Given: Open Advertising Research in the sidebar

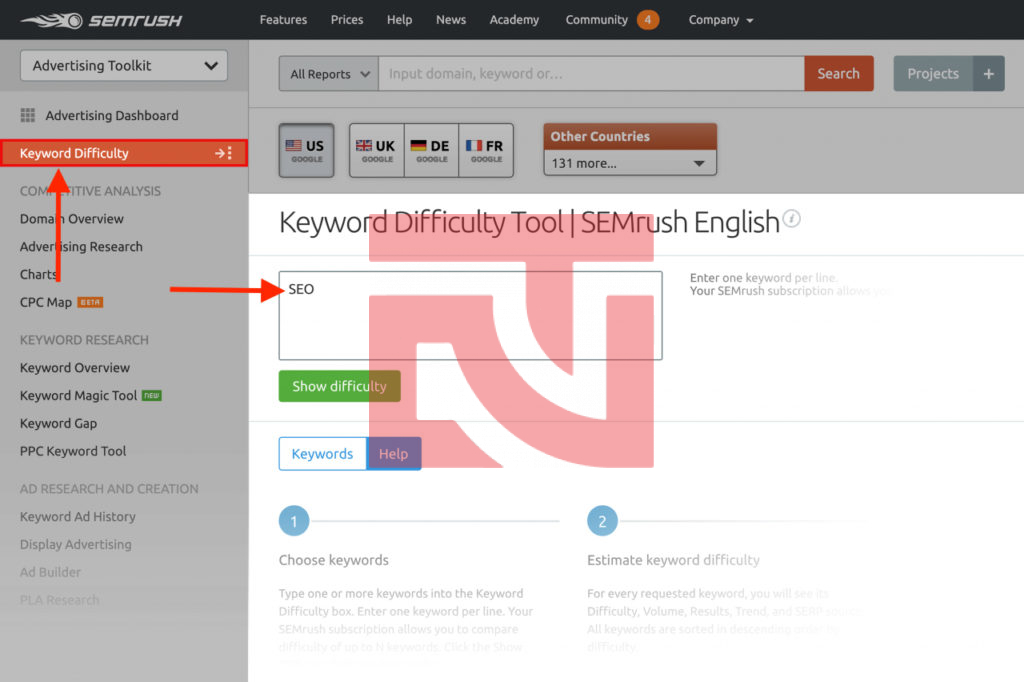Looking at the screenshot, I should click(81, 247).
